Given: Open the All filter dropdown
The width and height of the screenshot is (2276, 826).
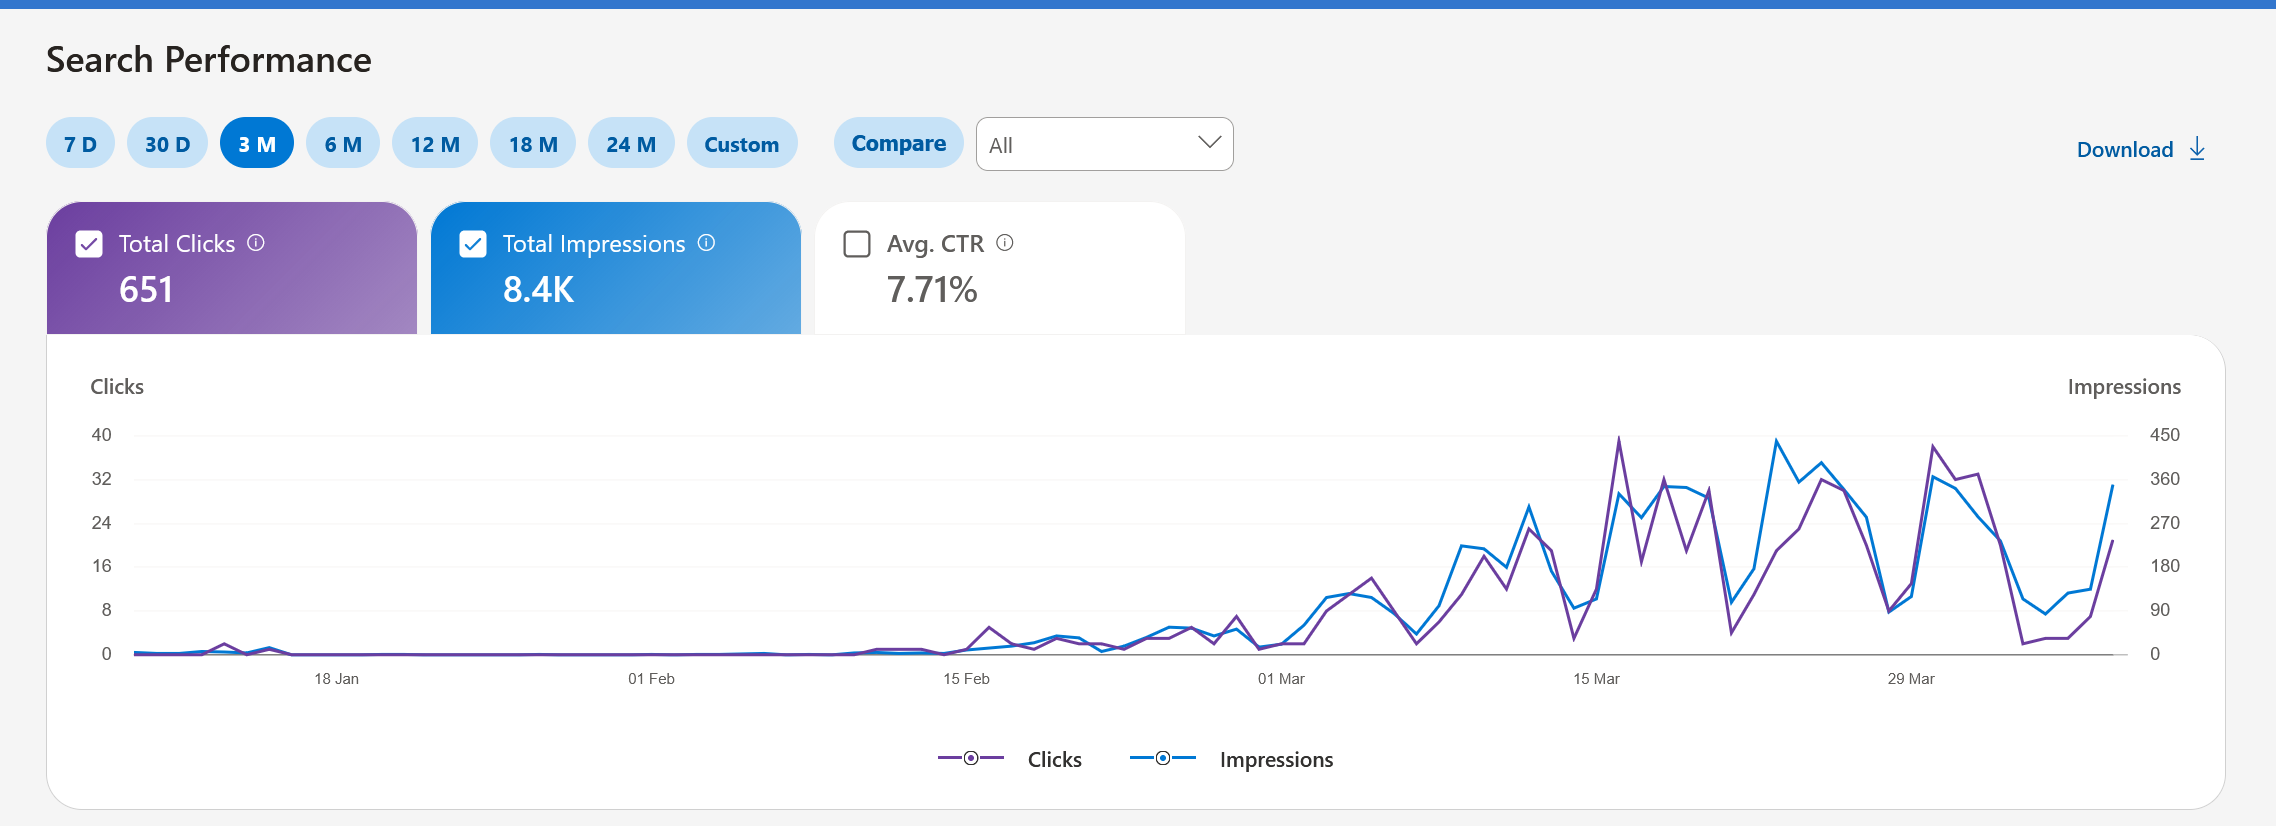Looking at the screenshot, I should [1105, 143].
